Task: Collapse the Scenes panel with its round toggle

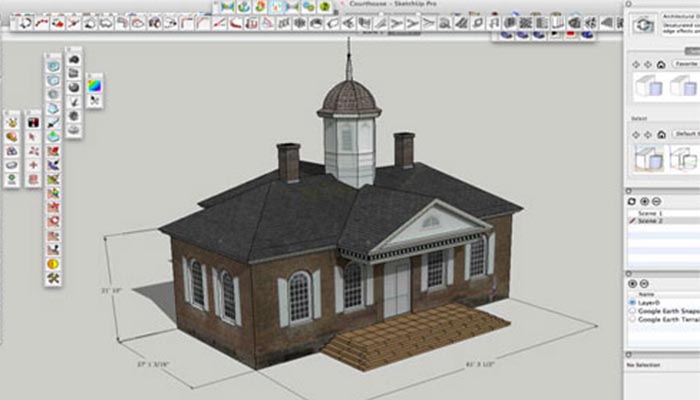Action: (629, 191)
